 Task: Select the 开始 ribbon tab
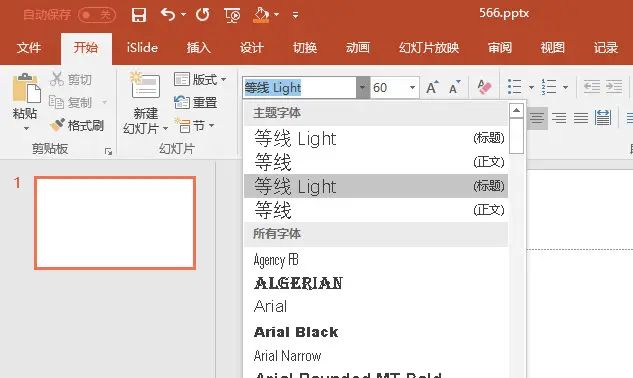(86, 48)
